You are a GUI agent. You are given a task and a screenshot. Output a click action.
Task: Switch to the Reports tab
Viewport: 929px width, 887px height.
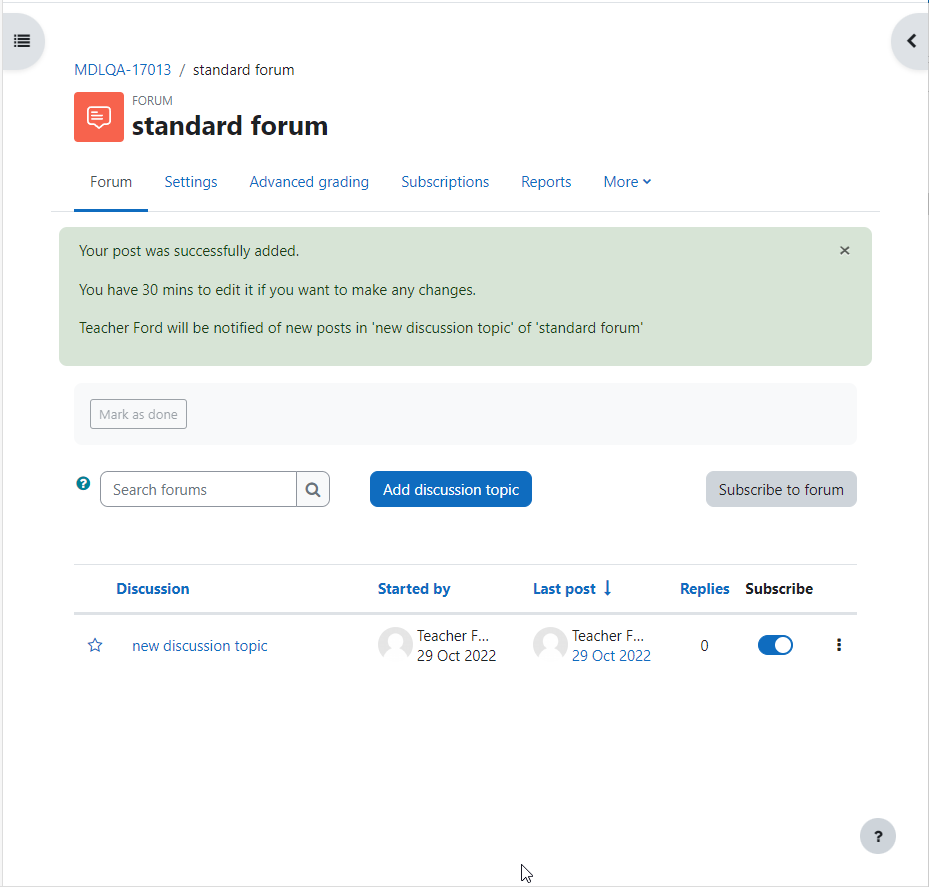point(546,182)
